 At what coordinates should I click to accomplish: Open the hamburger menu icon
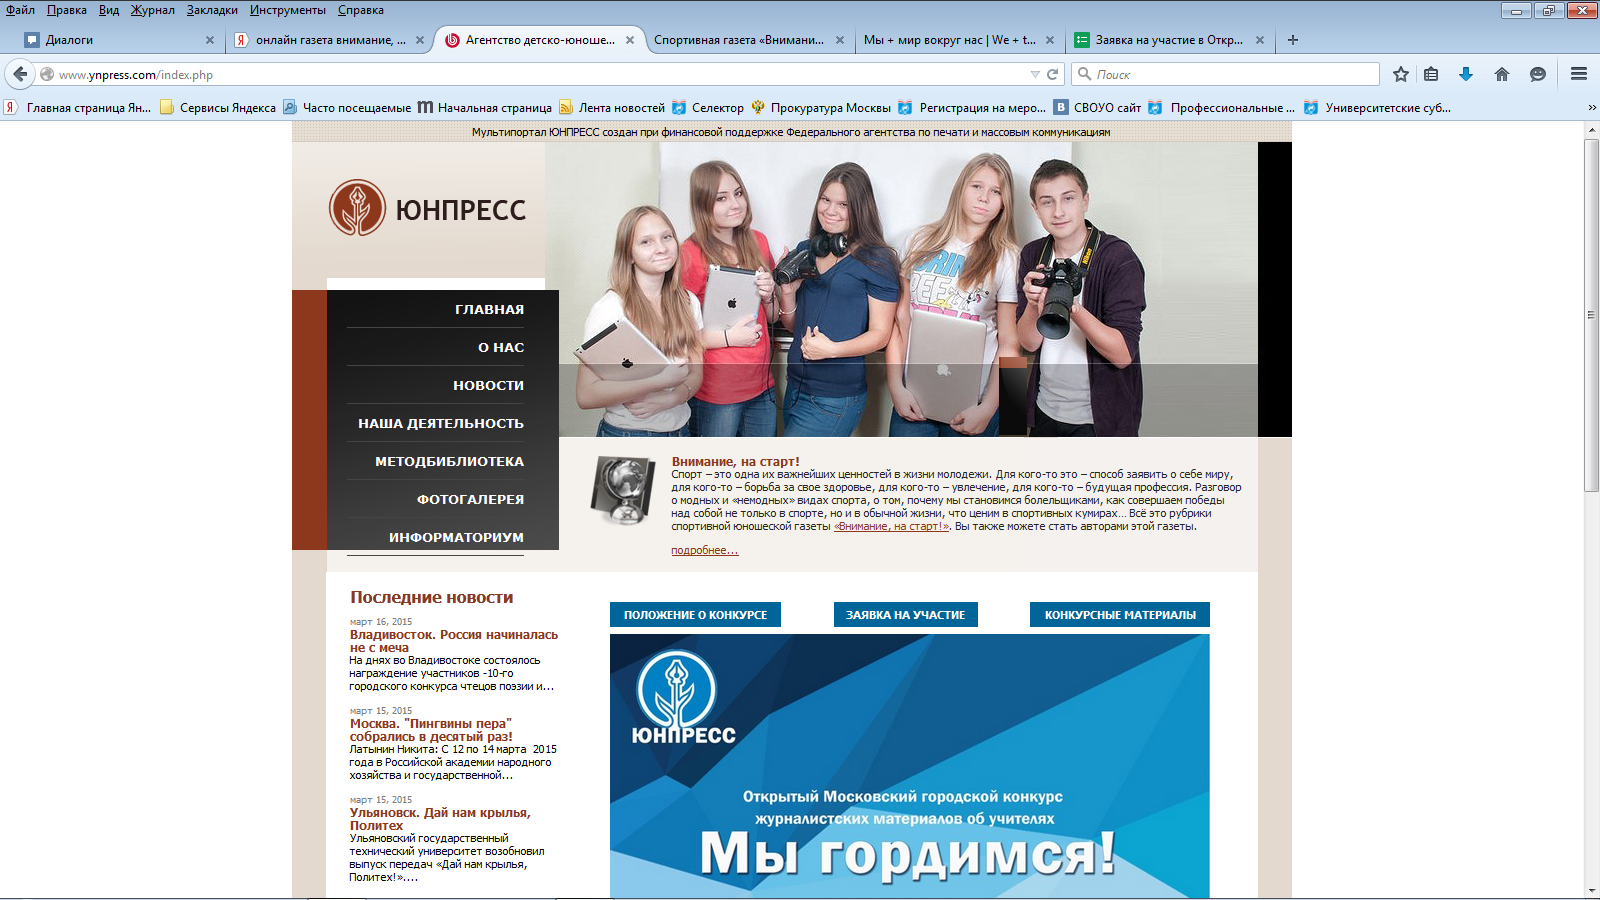[1579, 74]
